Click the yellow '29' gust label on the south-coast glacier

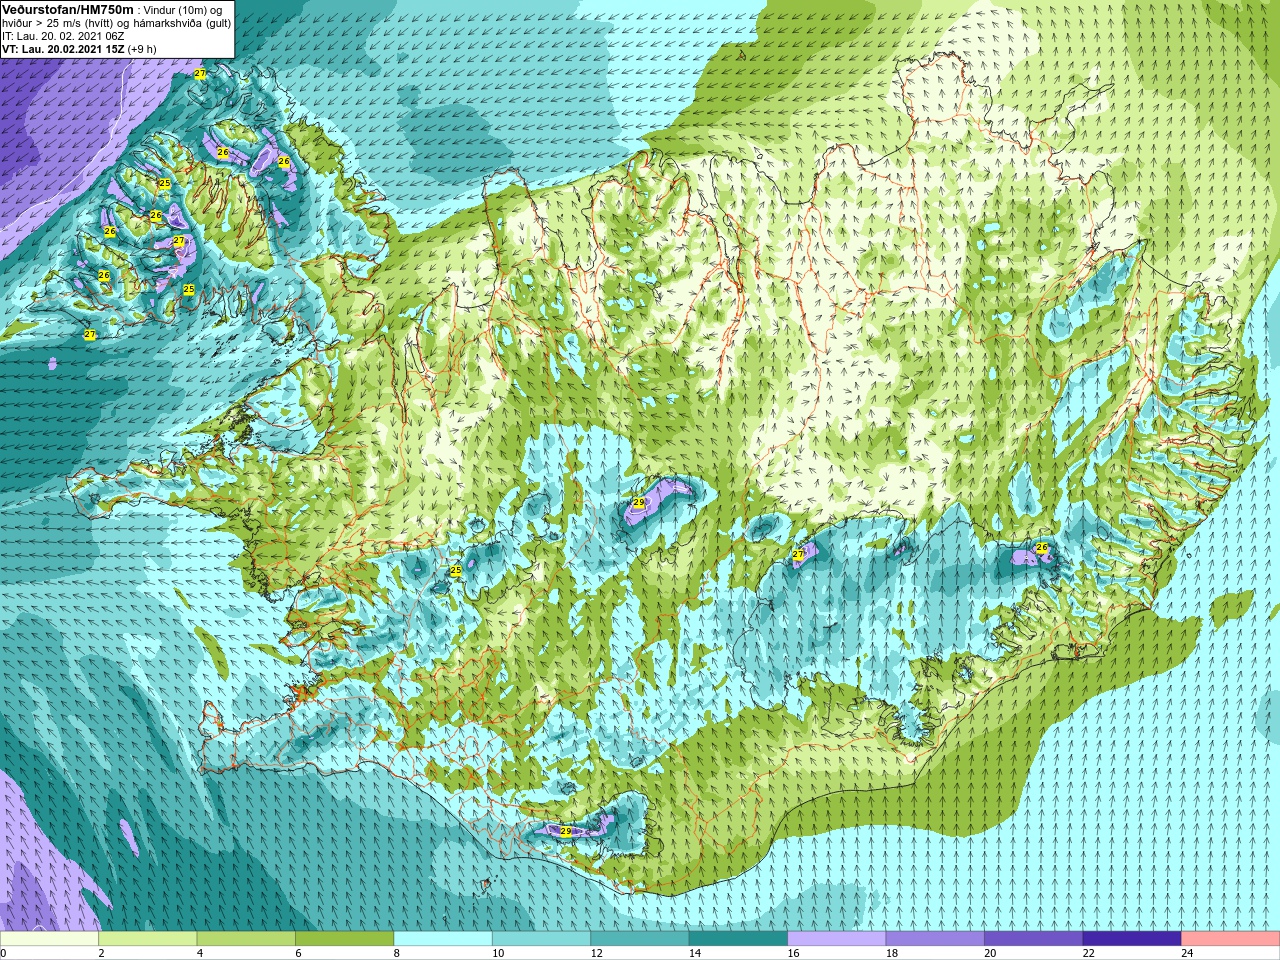[x=565, y=831]
